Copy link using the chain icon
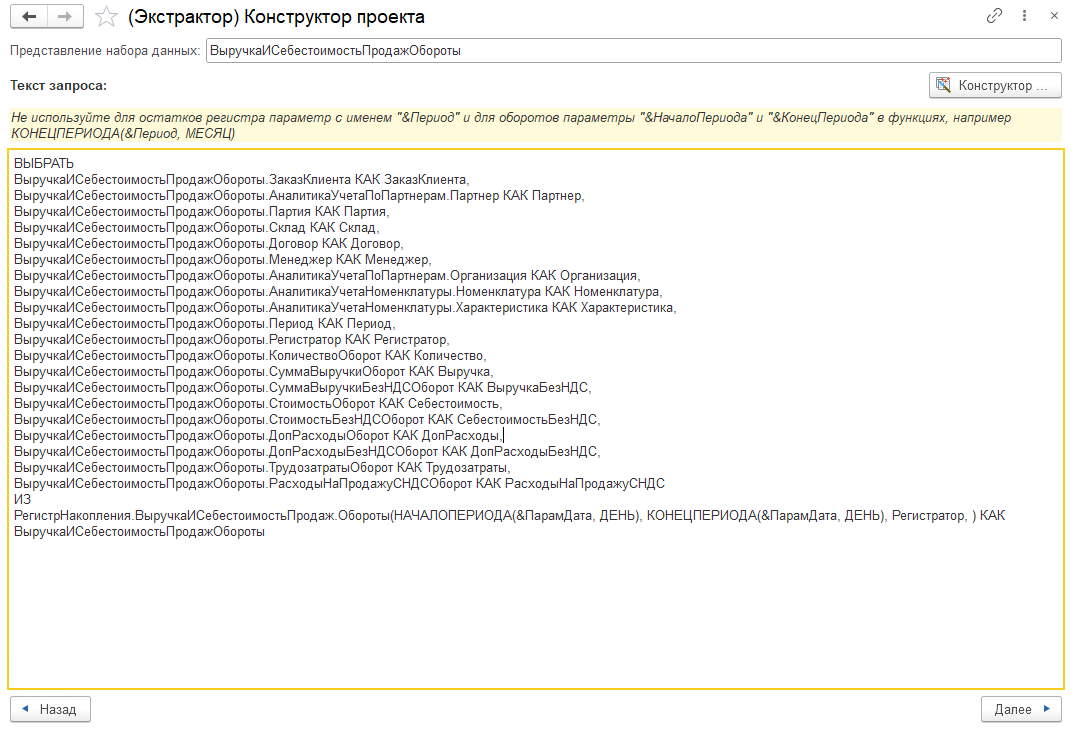The height and width of the screenshot is (734, 1080). [x=994, y=16]
